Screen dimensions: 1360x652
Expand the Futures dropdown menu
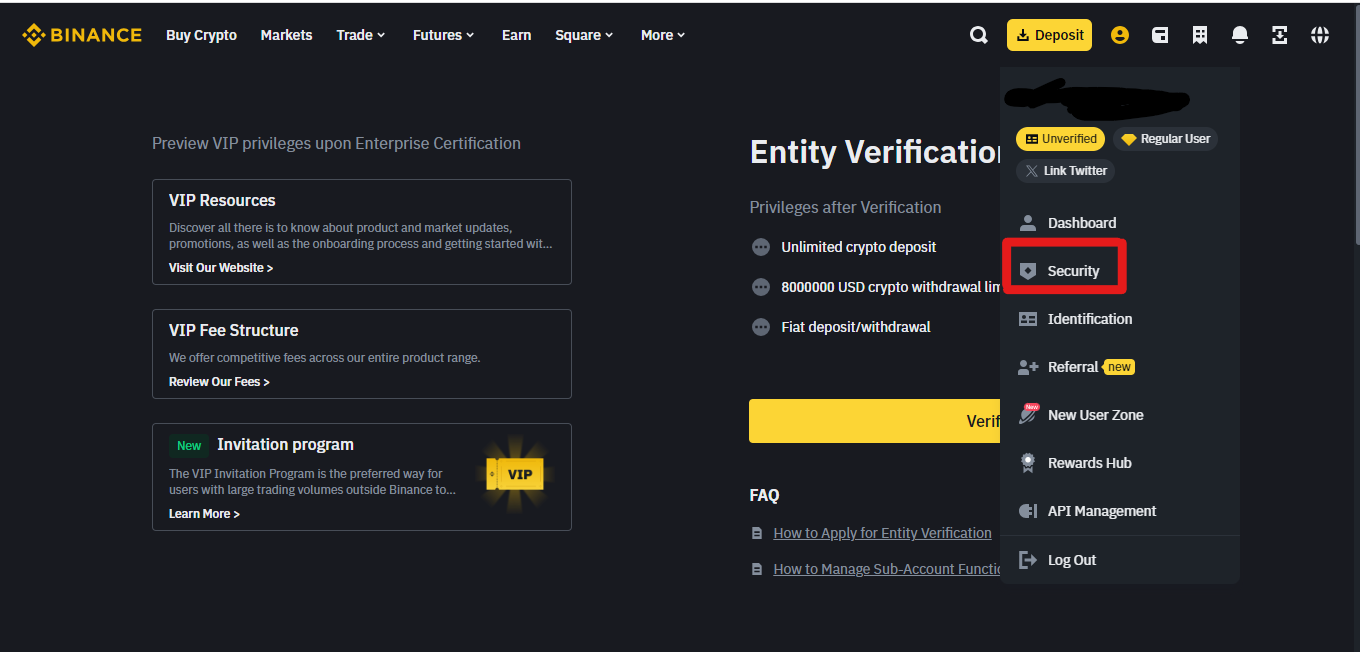444,35
